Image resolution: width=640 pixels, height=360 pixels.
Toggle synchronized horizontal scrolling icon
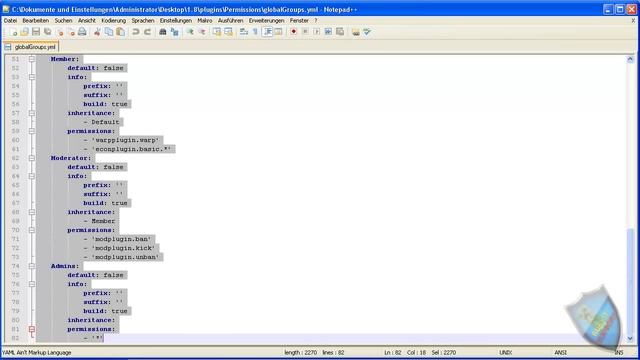tap(228, 32)
